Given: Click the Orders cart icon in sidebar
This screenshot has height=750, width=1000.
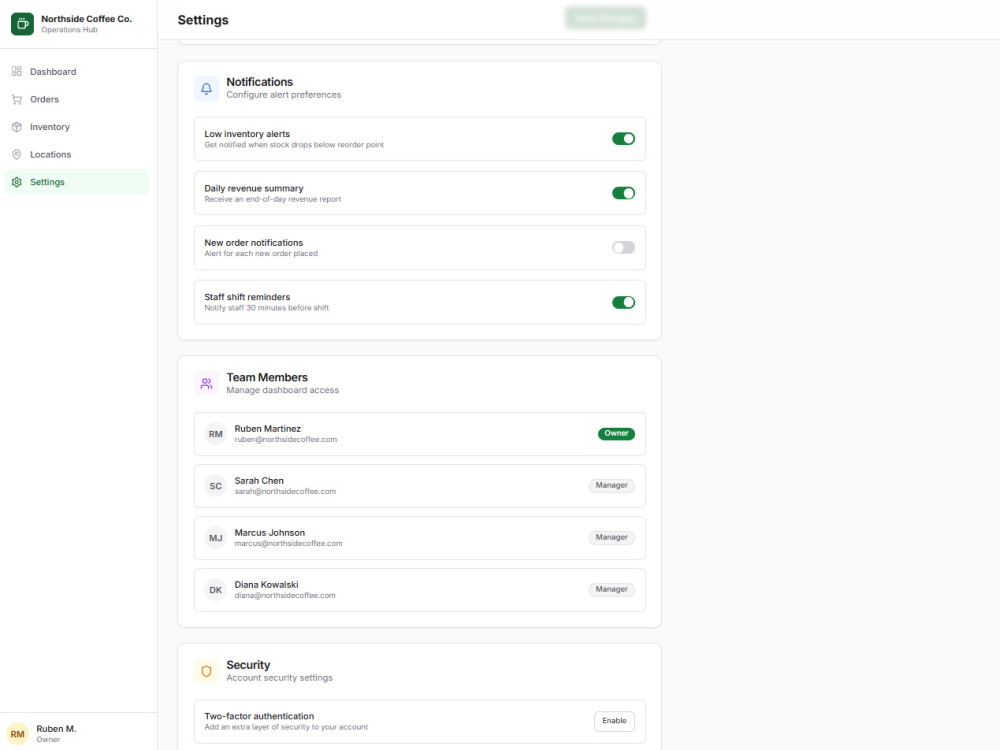Looking at the screenshot, I should [17, 99].
